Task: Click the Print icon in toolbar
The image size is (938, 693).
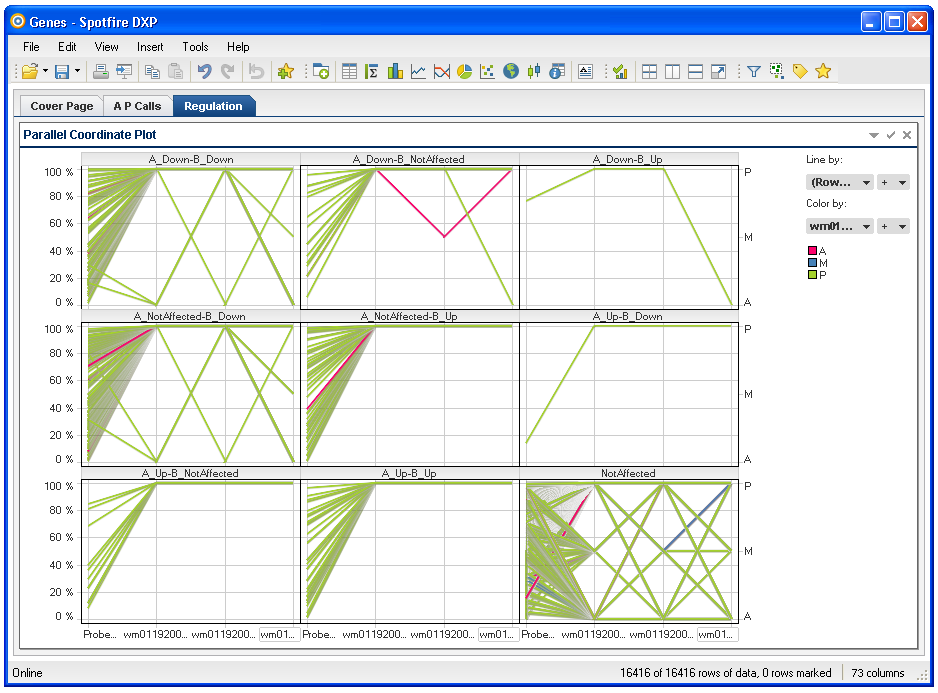Action: (100, 71)
